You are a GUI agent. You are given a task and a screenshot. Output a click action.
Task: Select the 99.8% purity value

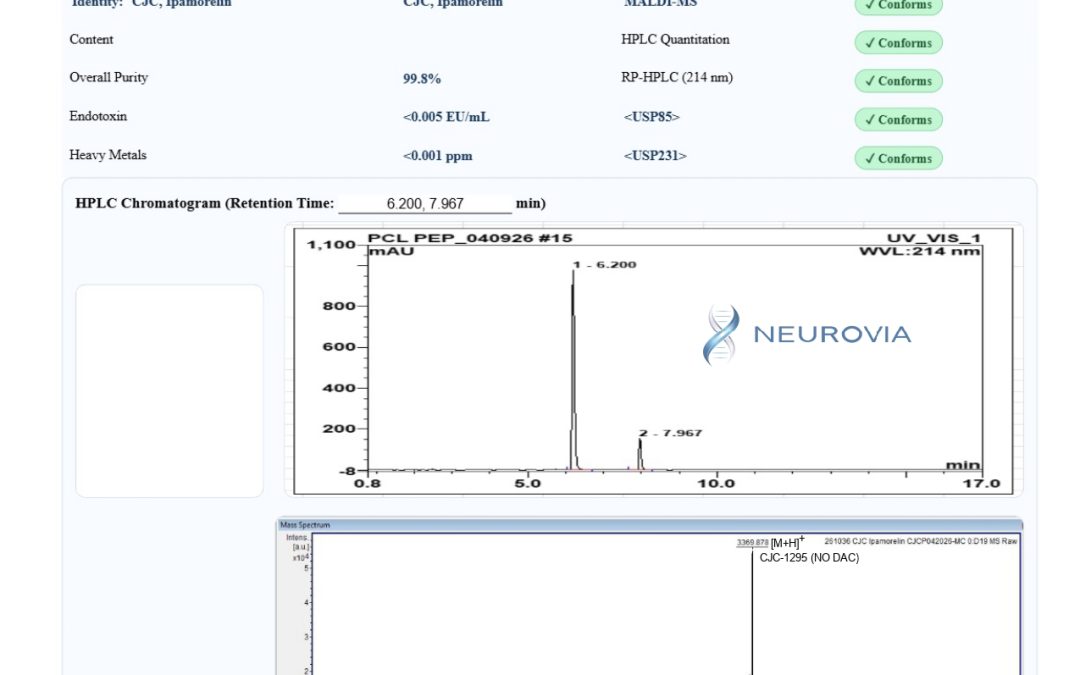pos(422,79)
